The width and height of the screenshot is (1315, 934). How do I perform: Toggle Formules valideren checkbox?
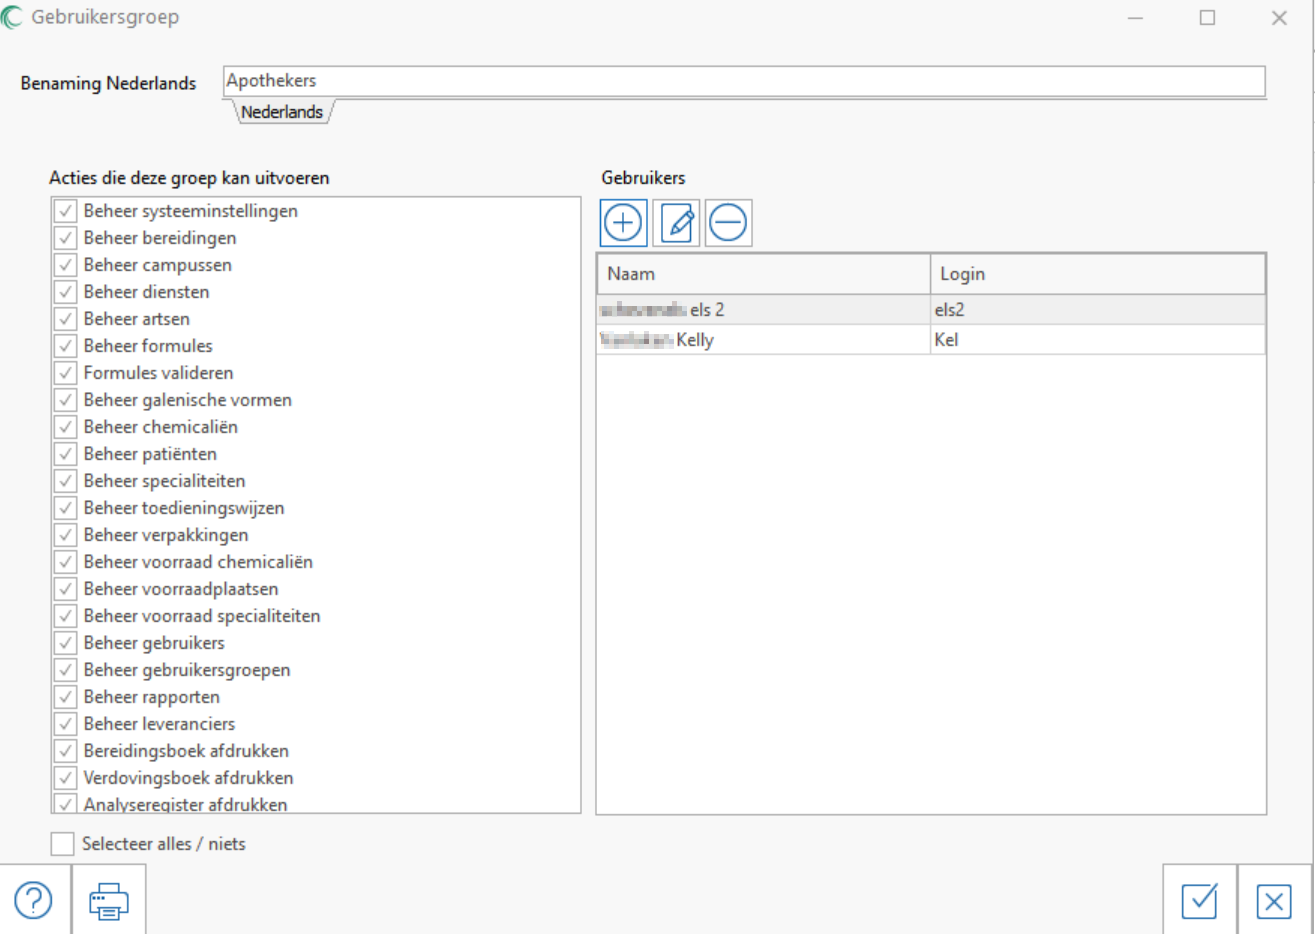coord(66,373)
